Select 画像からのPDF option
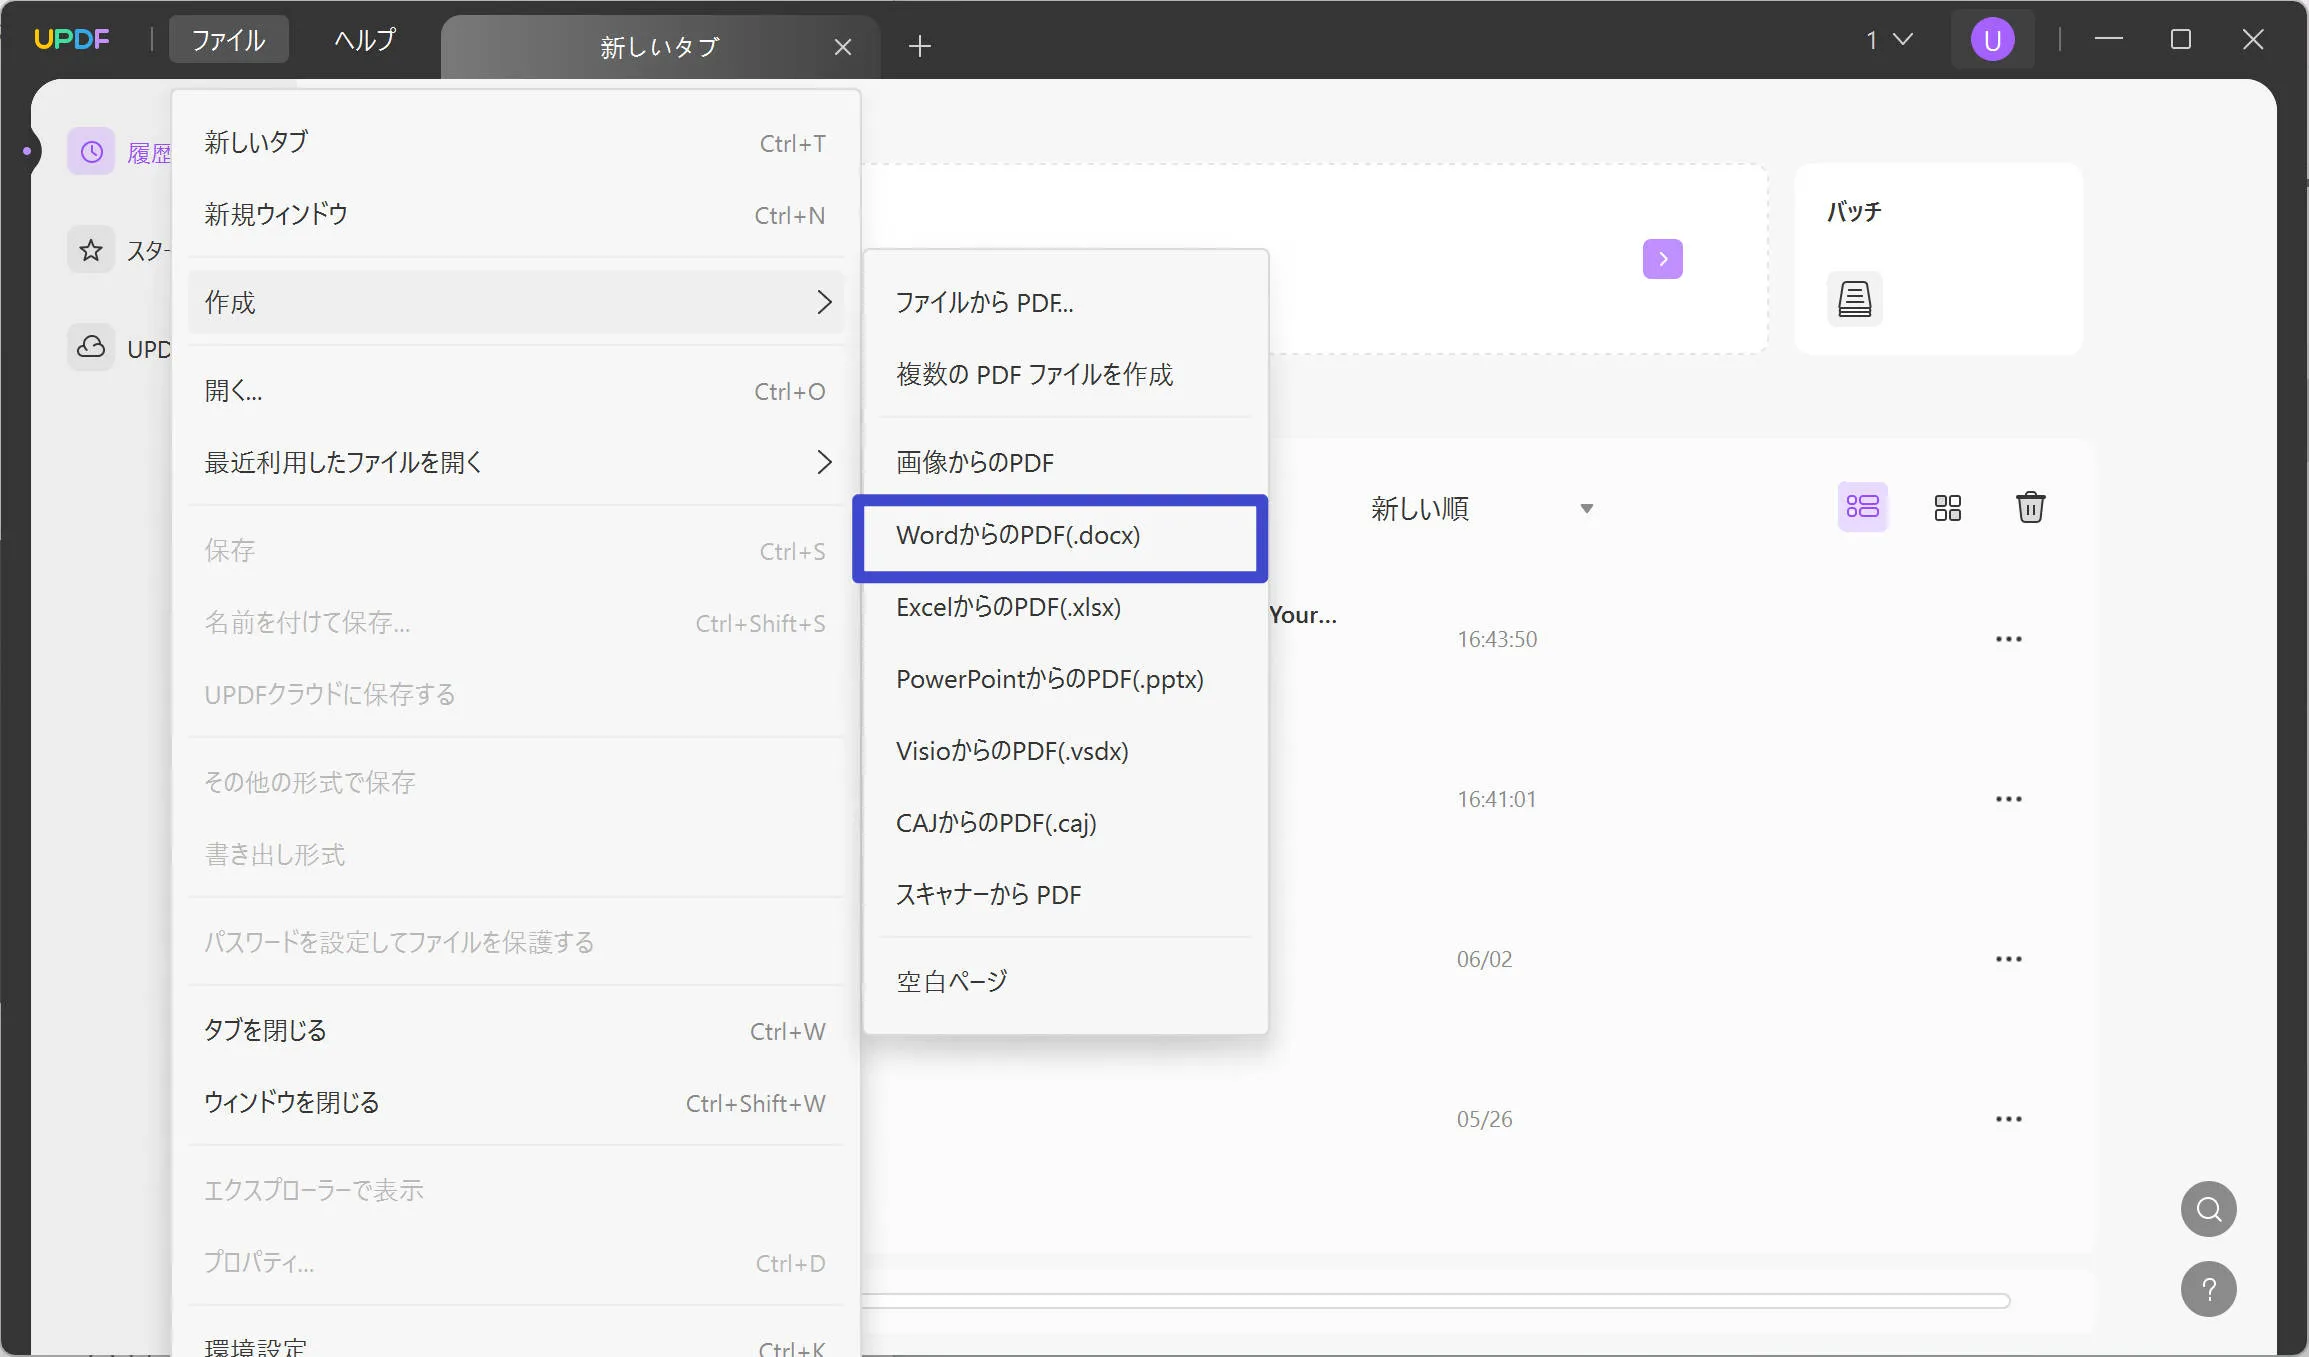The height and width of the screenshot is (1357, 2309). click(1066, 462)
